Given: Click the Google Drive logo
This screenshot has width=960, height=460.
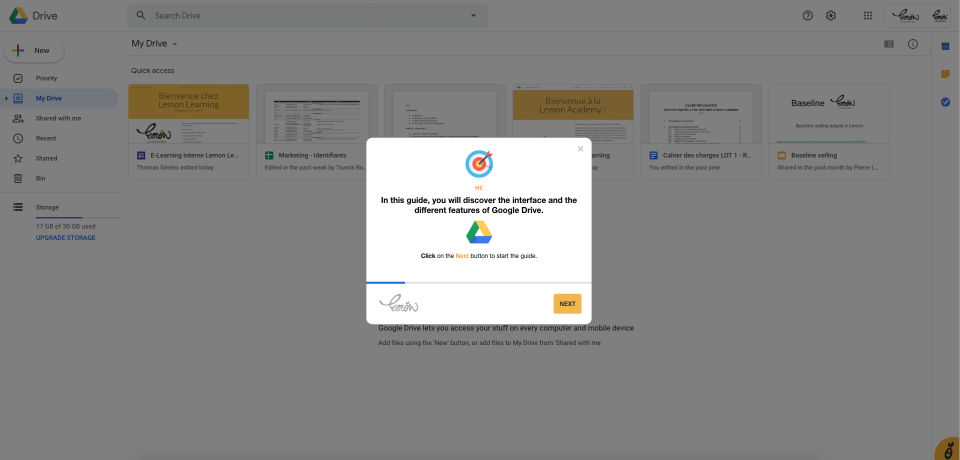Looking at the screenshot, I should 18,16.
